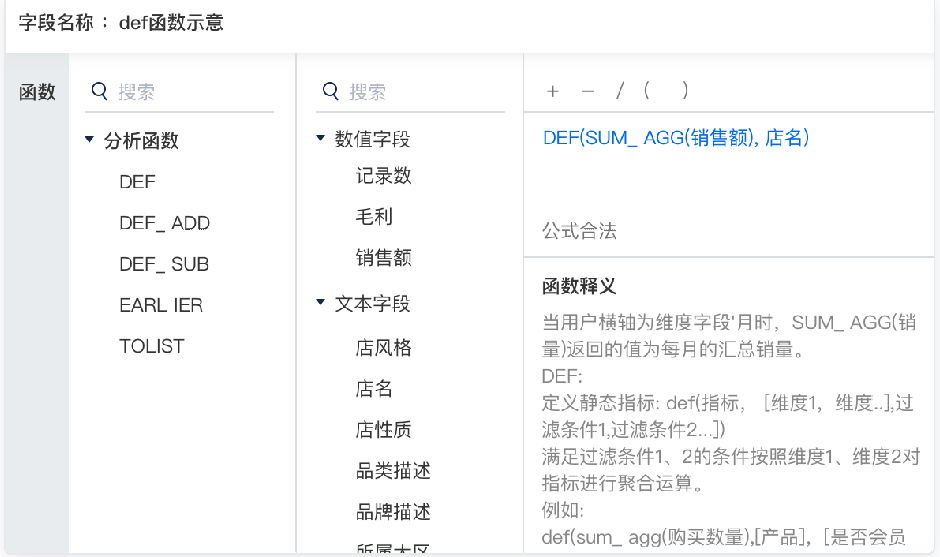The height and width of the screenshot is (557, 940).
Task: Collapse the 分析函数 group
Action: pos(89,139)
